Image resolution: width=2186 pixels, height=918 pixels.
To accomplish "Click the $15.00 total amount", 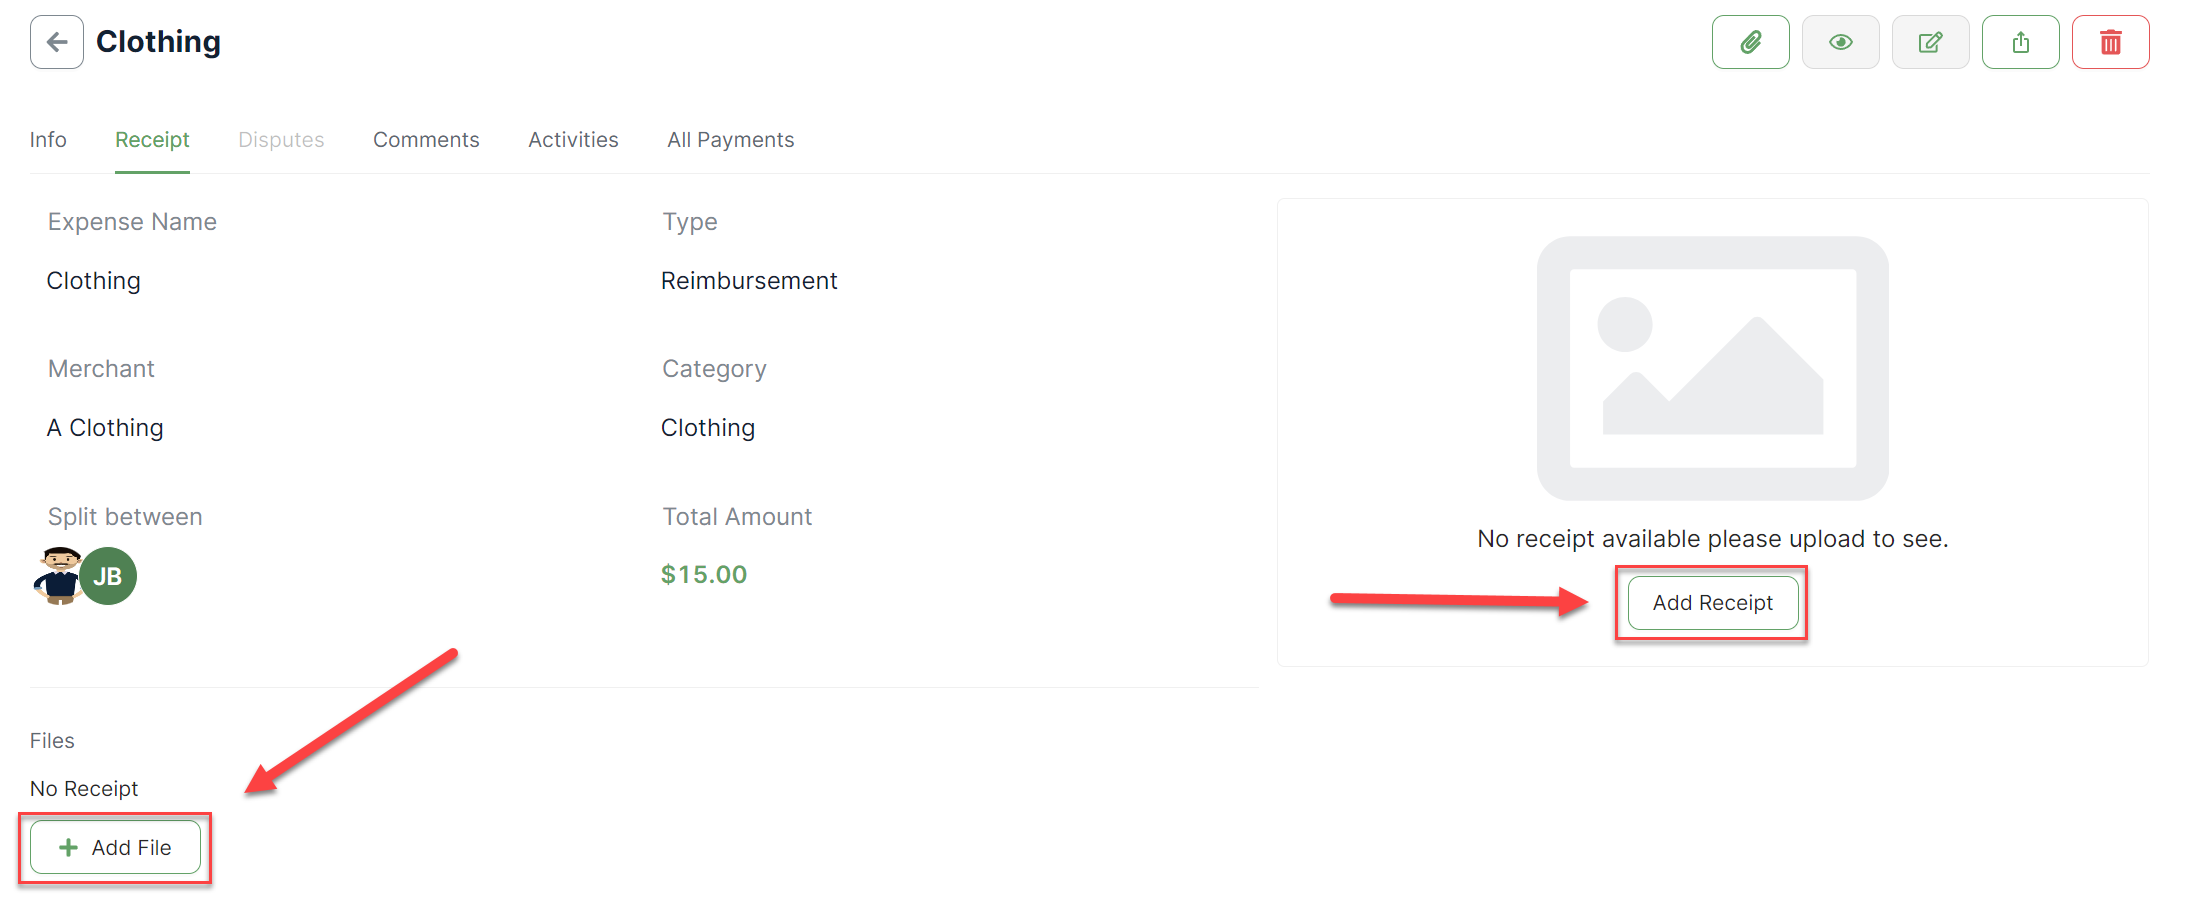I will [x=704, y=575].
